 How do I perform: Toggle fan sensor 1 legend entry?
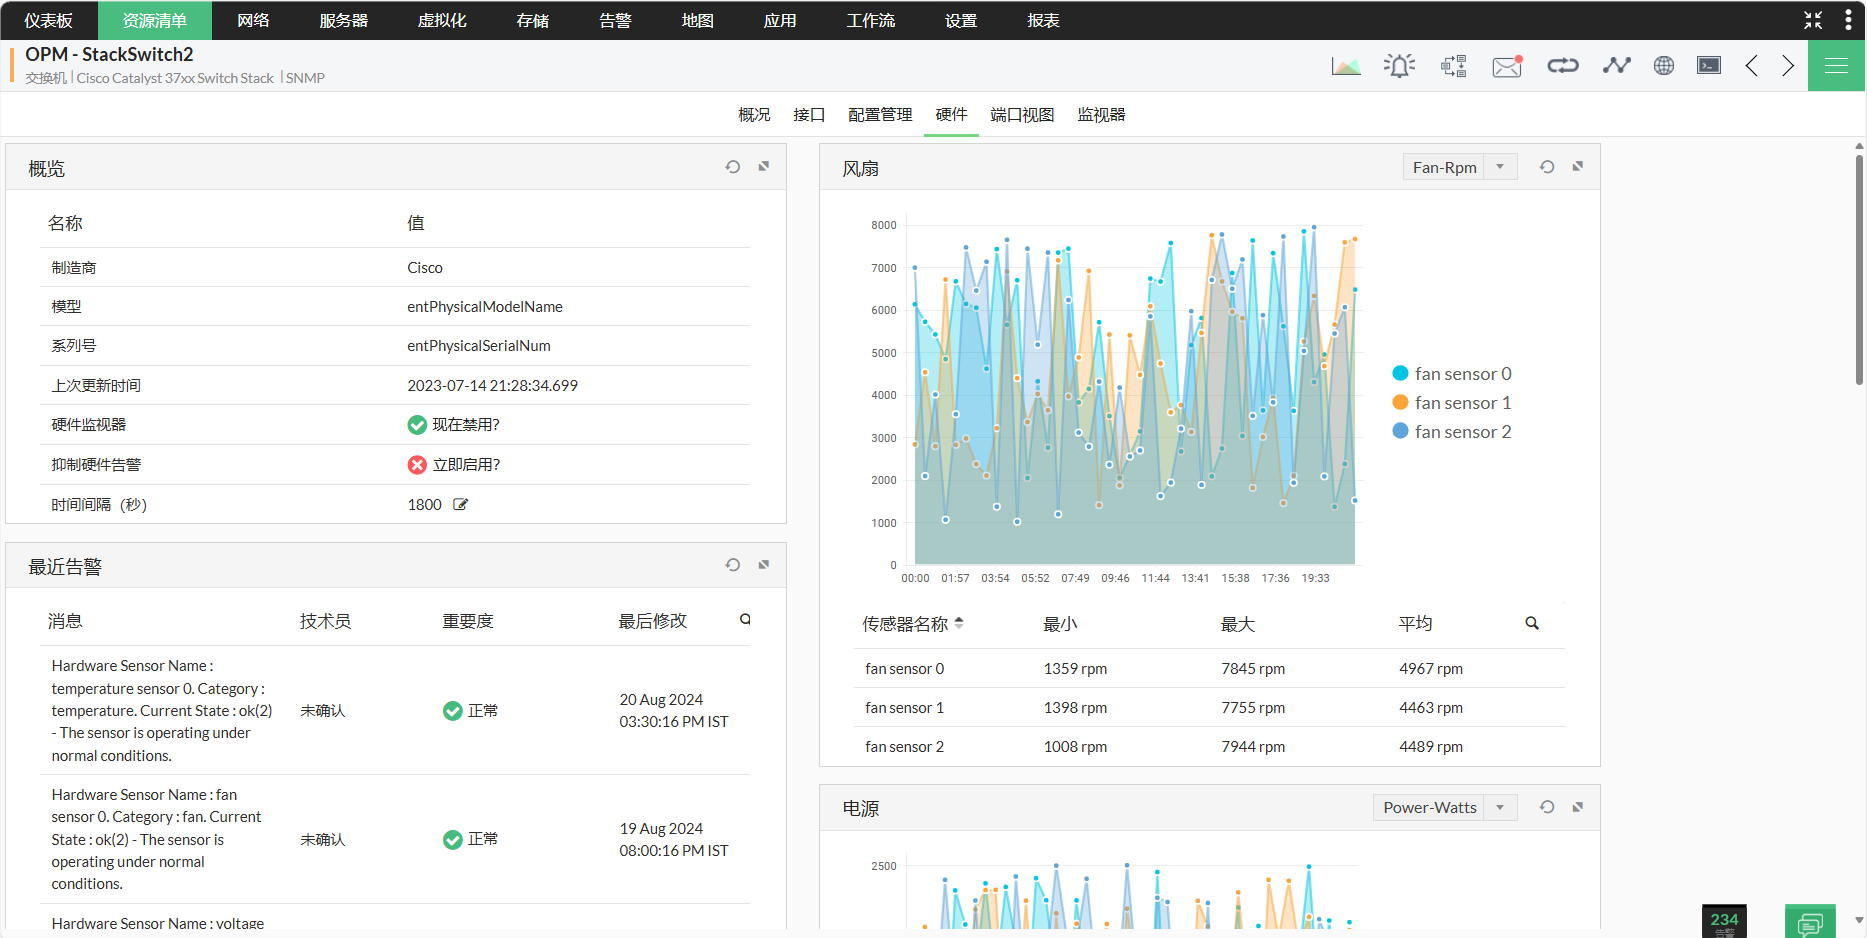point(1451,403)
